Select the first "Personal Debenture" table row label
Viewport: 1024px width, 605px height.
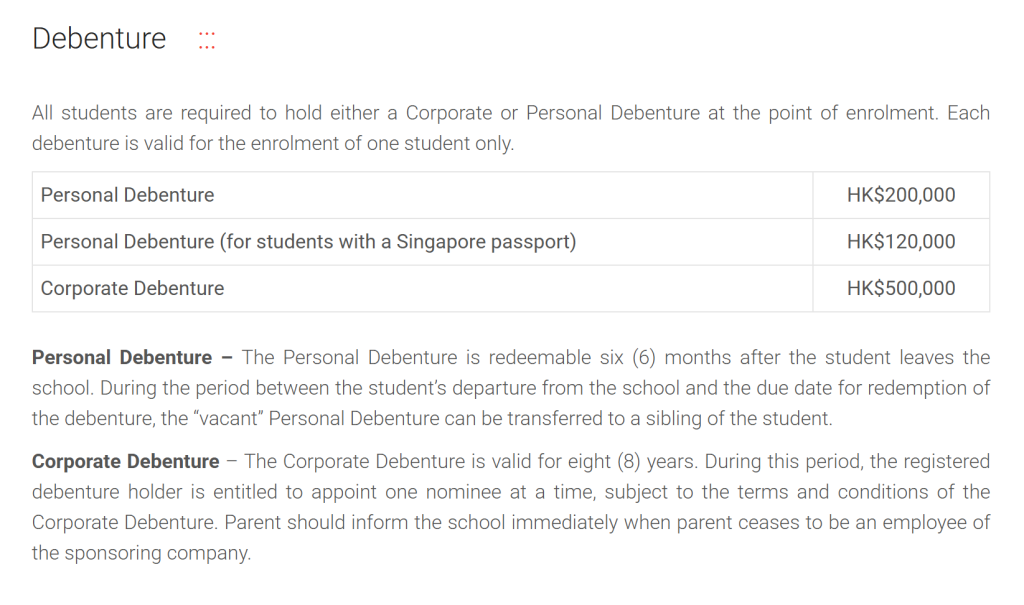click(x=127, y=195)
